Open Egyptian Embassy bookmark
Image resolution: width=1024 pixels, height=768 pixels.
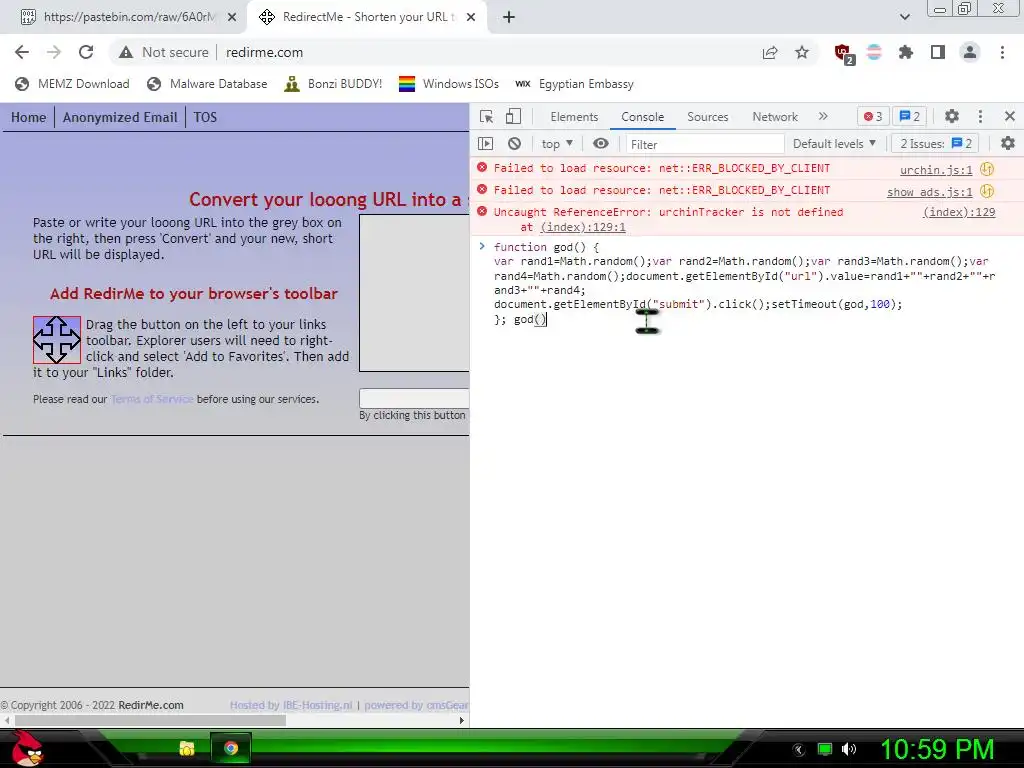(x=574, y=84)
